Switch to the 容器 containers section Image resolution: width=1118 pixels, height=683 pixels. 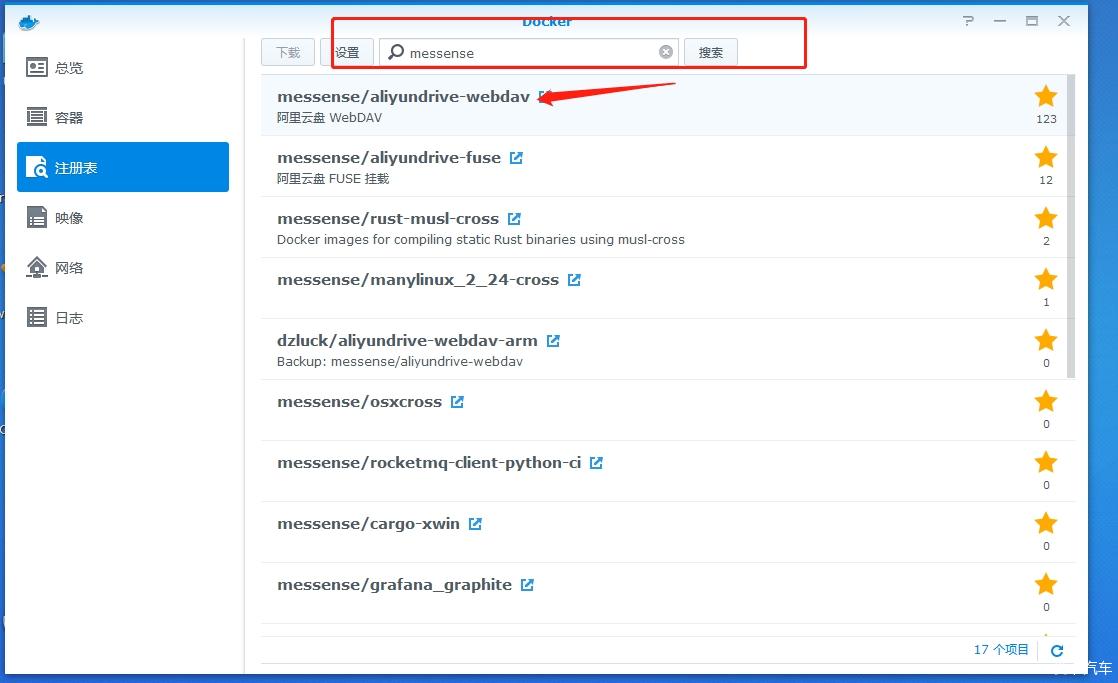click(123, 118)
